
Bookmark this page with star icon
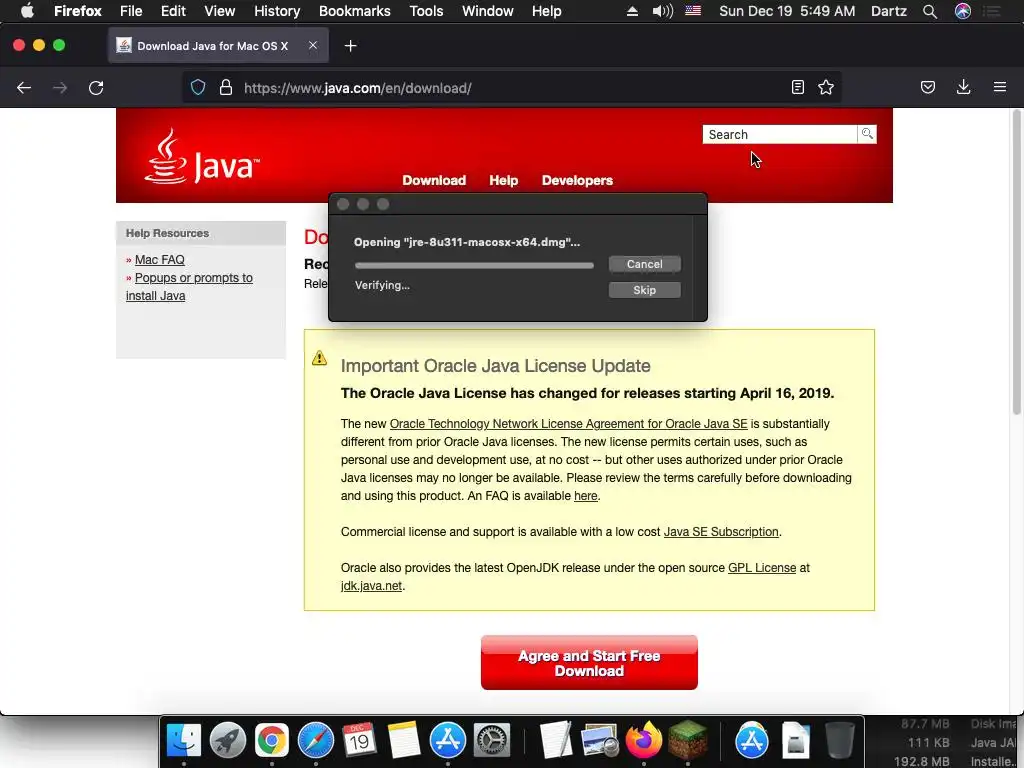[x=826, y=88]
